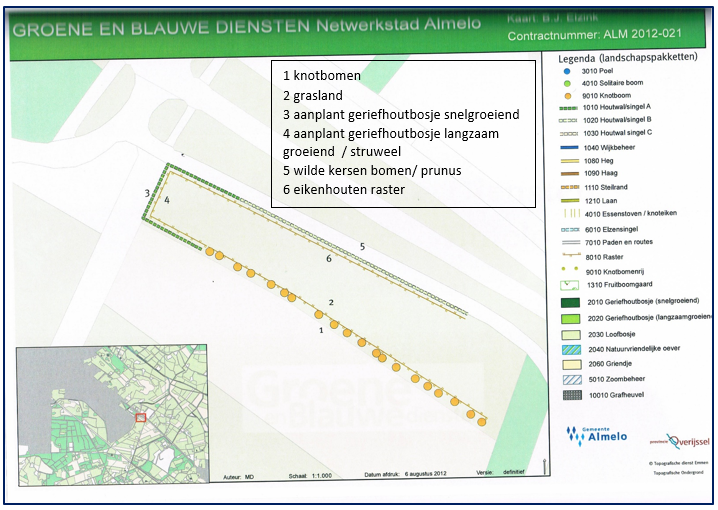Viewport: 718px width, 510px height.
Task: Click the "Auteur: MD" footer text
Action: (x=238, y=477)
